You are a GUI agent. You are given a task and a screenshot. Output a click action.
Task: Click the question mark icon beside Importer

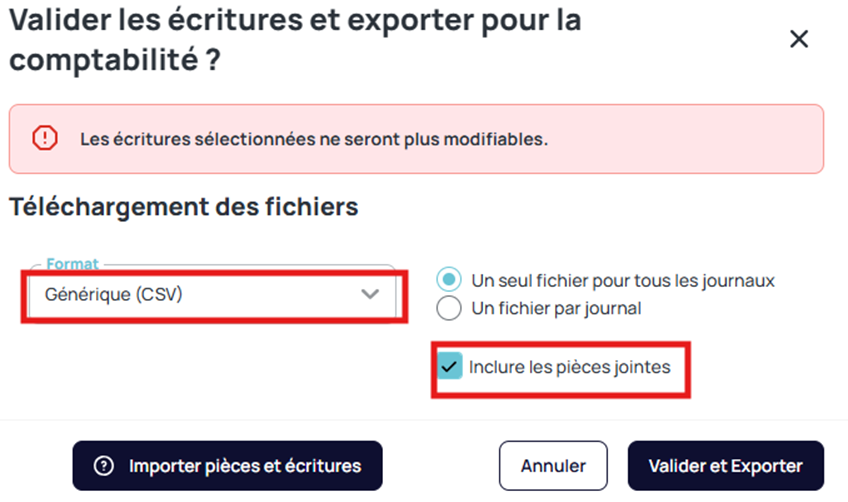coord(103,466)
